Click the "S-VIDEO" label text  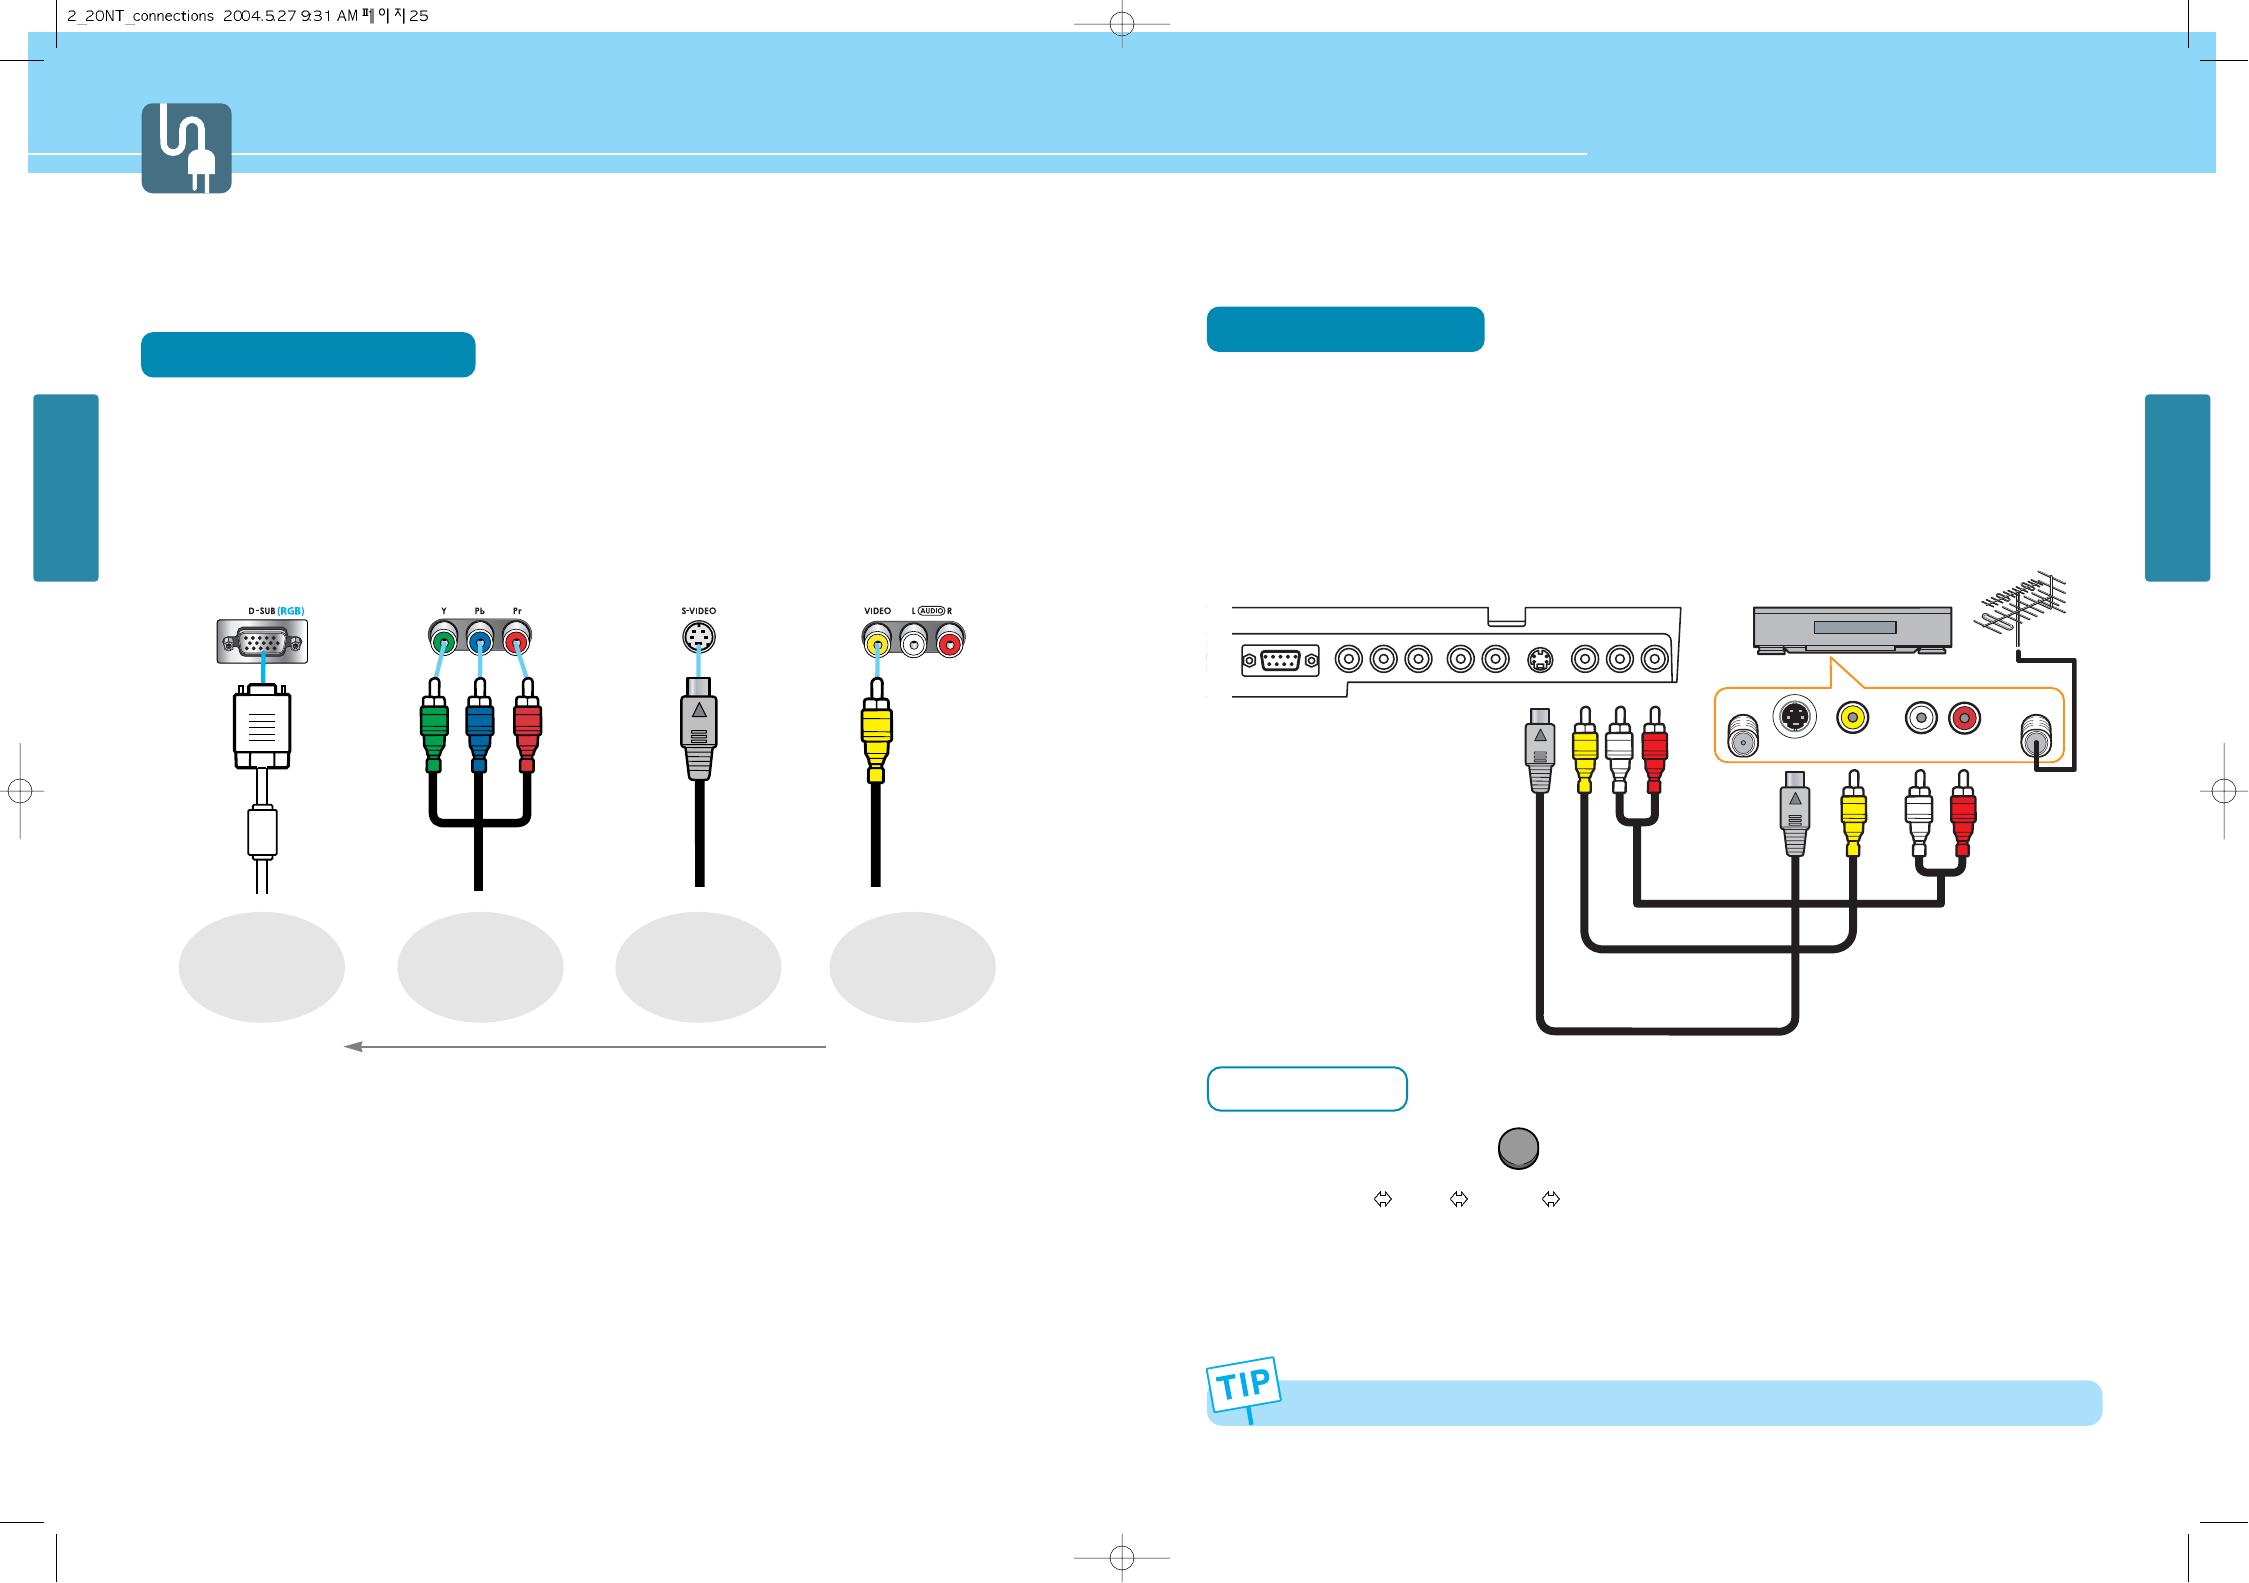(x=699, y=611)
